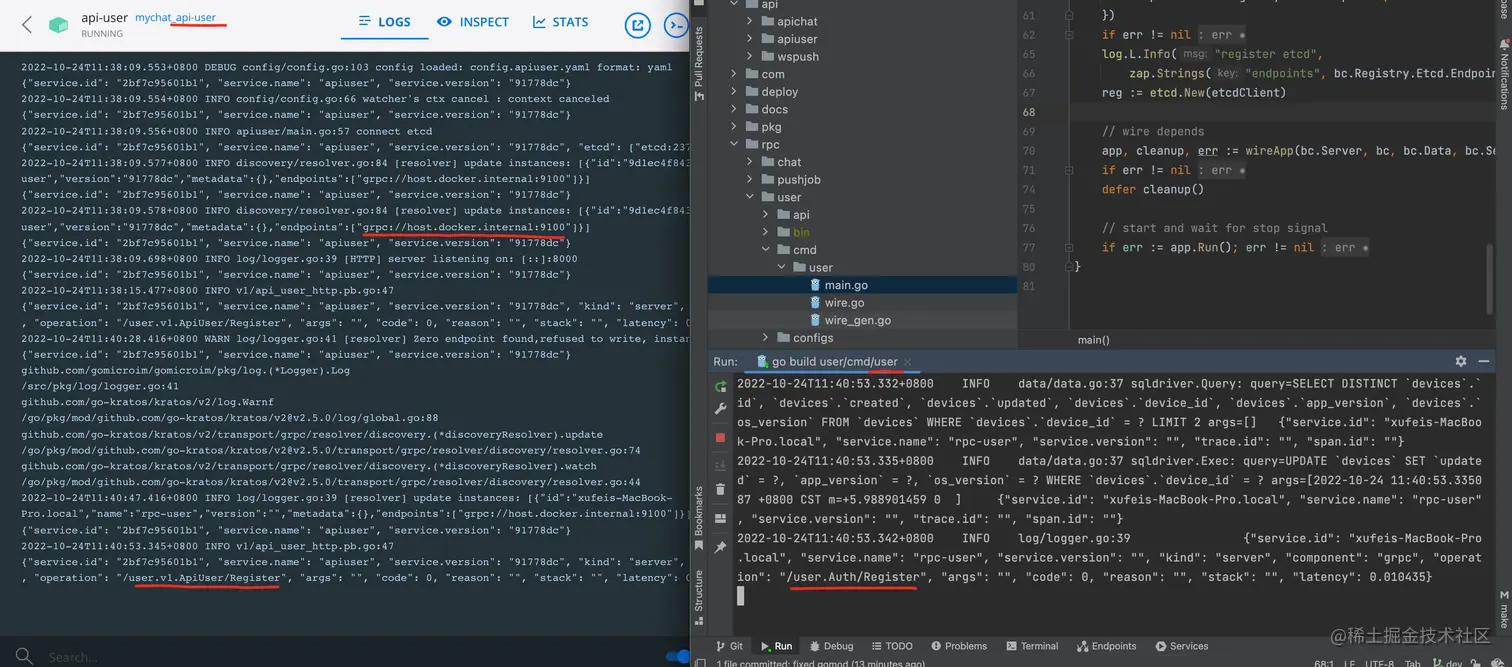Open the make side tool window
The width and height of the screenshot is (1512, 667).
click(x=1503, y=608)
